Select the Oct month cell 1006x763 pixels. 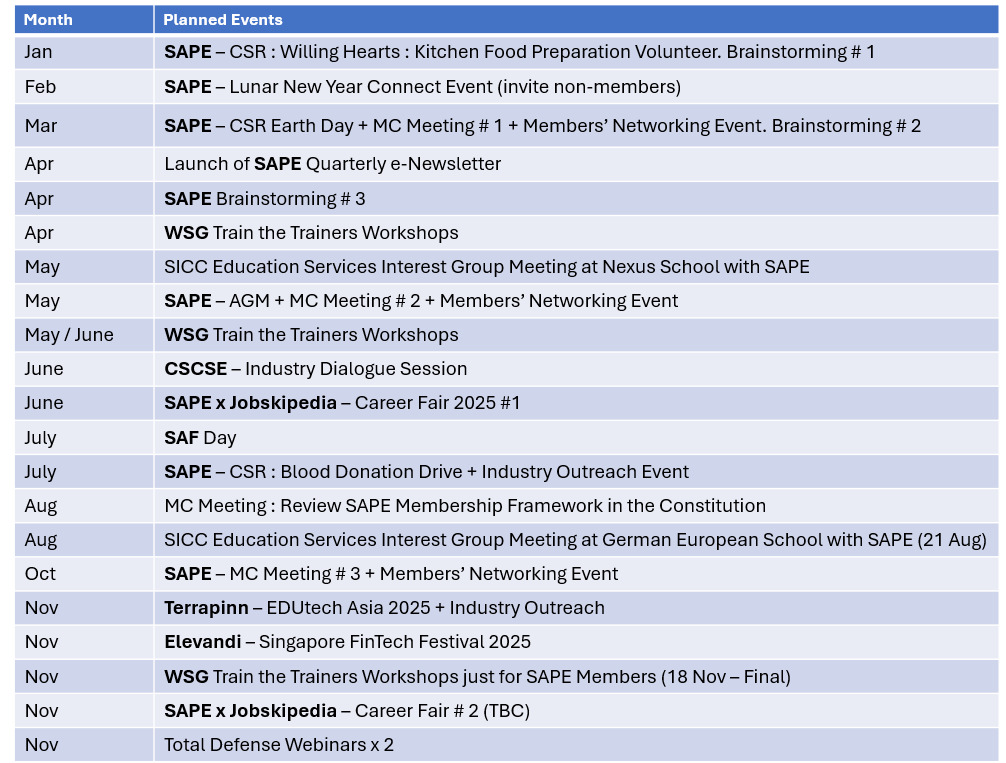click(x=40, y=574)
